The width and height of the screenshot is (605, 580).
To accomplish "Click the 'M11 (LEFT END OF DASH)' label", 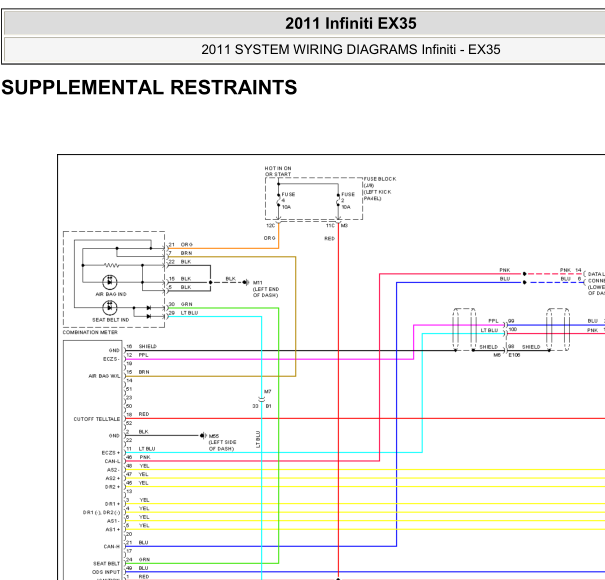I will 266,289.
